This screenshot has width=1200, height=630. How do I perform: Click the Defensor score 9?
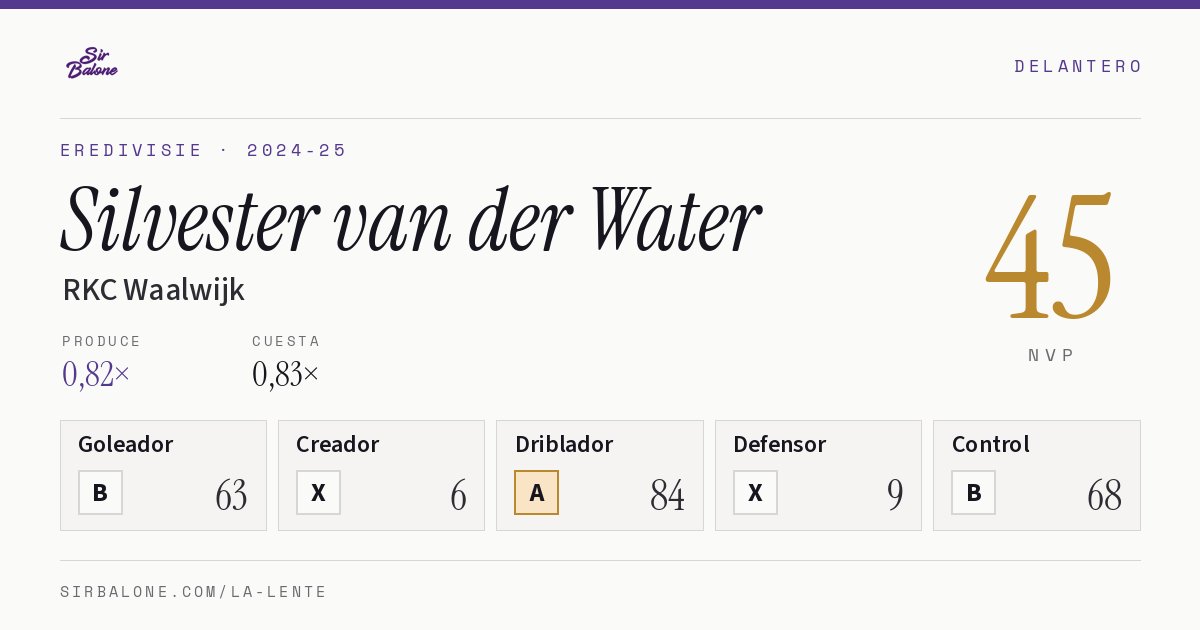pos(895,495)
